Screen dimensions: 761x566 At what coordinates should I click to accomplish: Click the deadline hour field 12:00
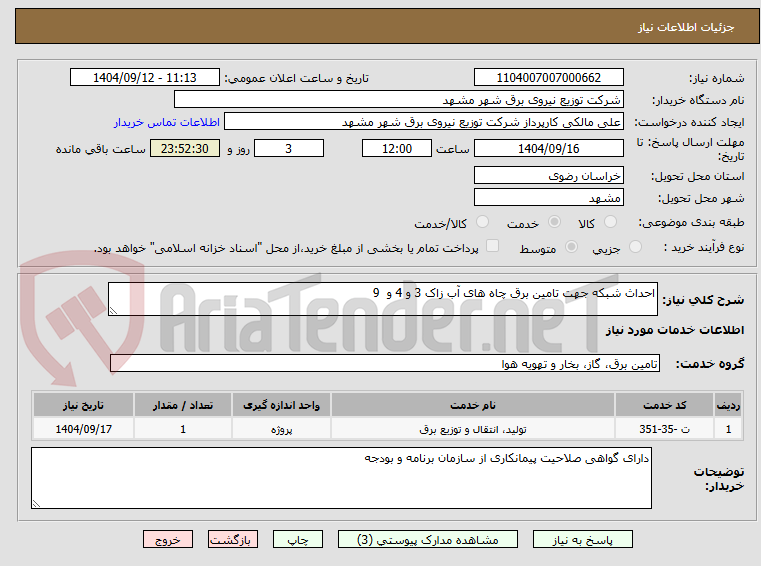click(x=397, y=149)
